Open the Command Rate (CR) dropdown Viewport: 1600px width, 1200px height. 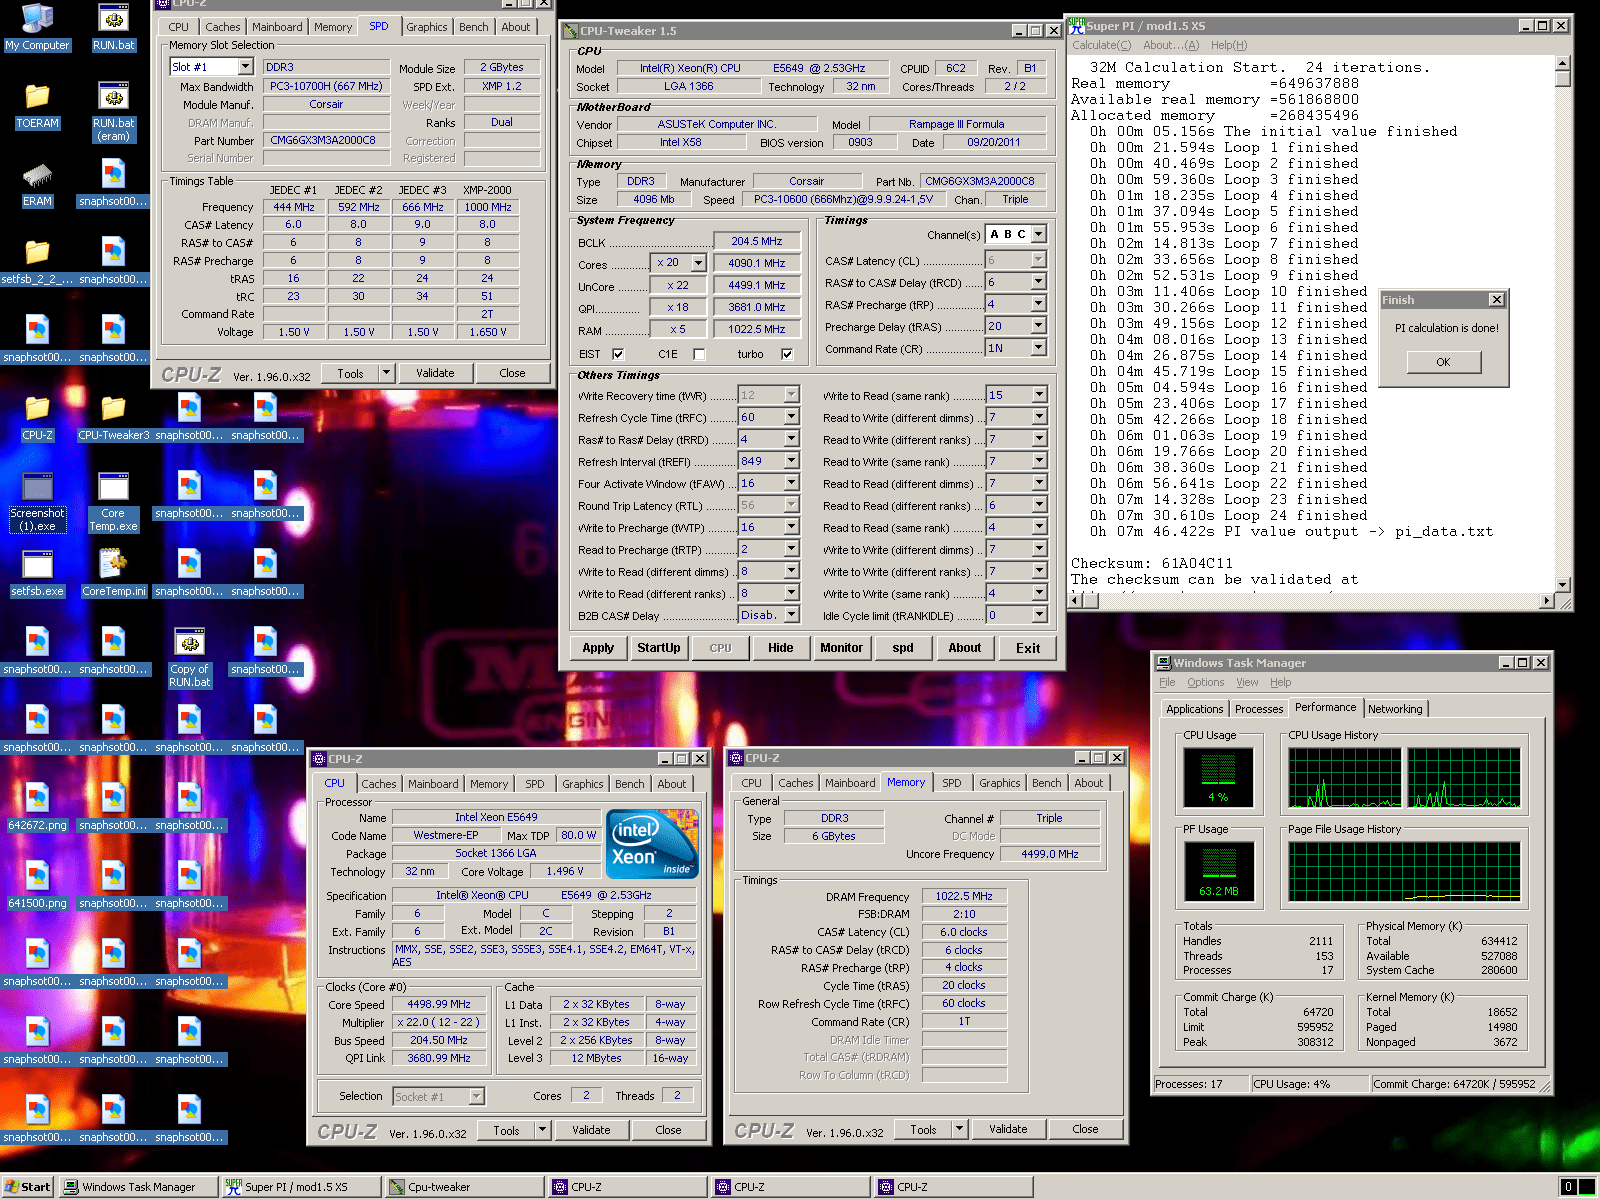coord(1038,348)
